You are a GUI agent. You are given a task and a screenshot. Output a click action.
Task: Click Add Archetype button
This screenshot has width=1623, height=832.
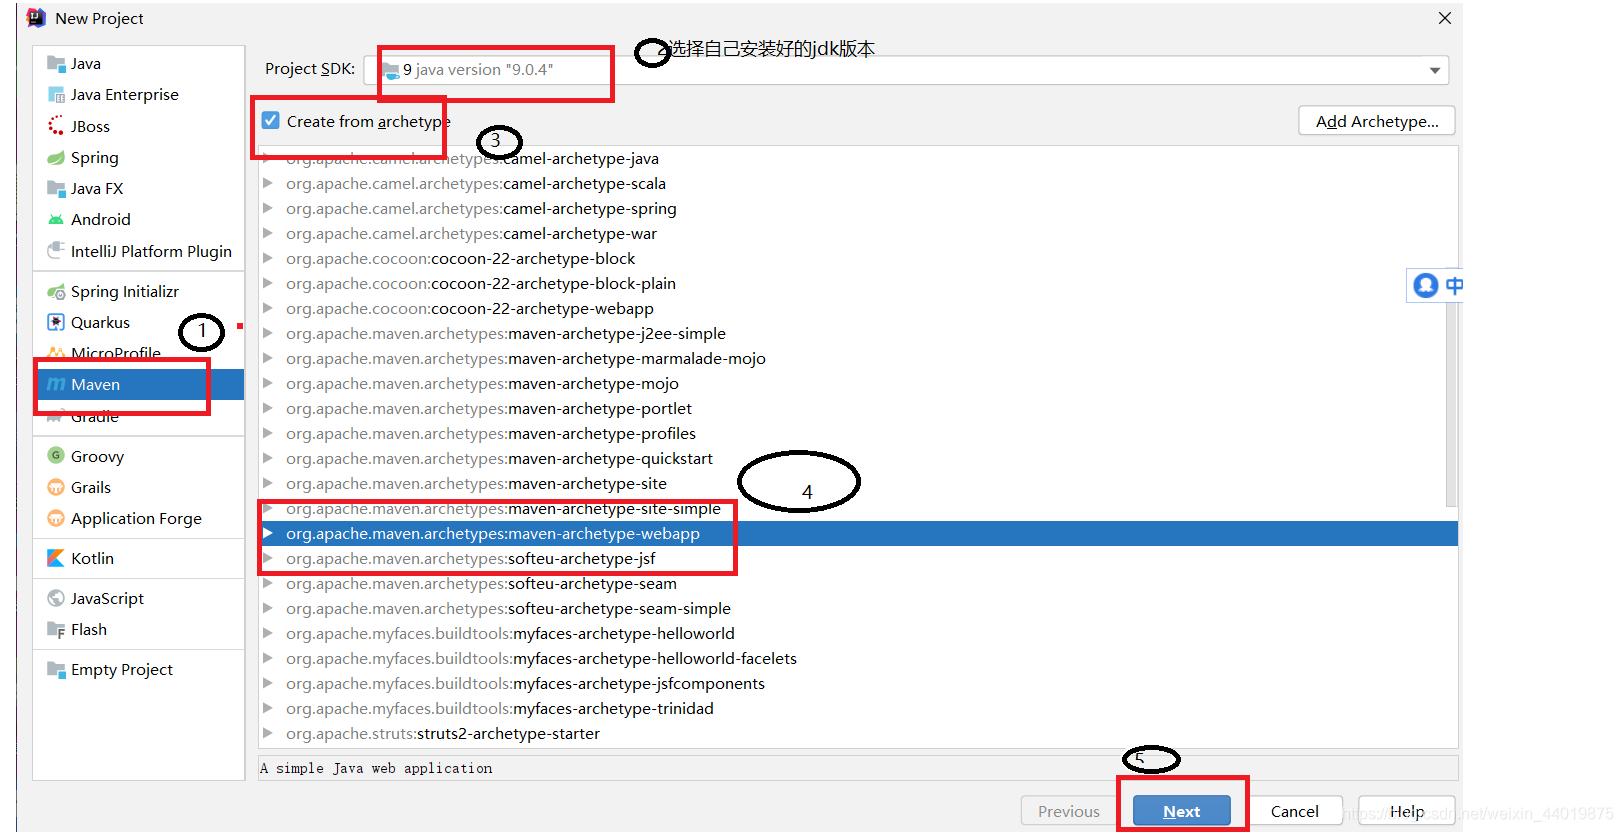[1377, 121]
